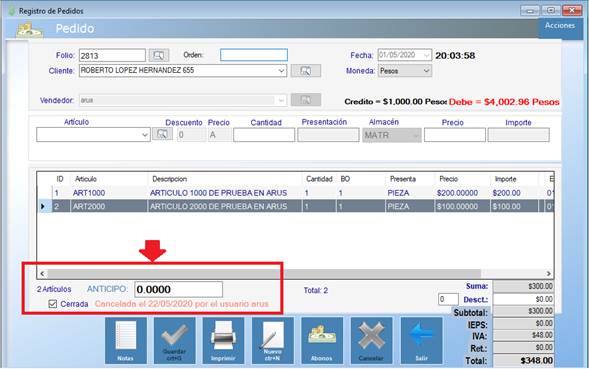Select row ART1000 in the grid
The height and width of the screenshot is (369, 589).
point(295,193)
